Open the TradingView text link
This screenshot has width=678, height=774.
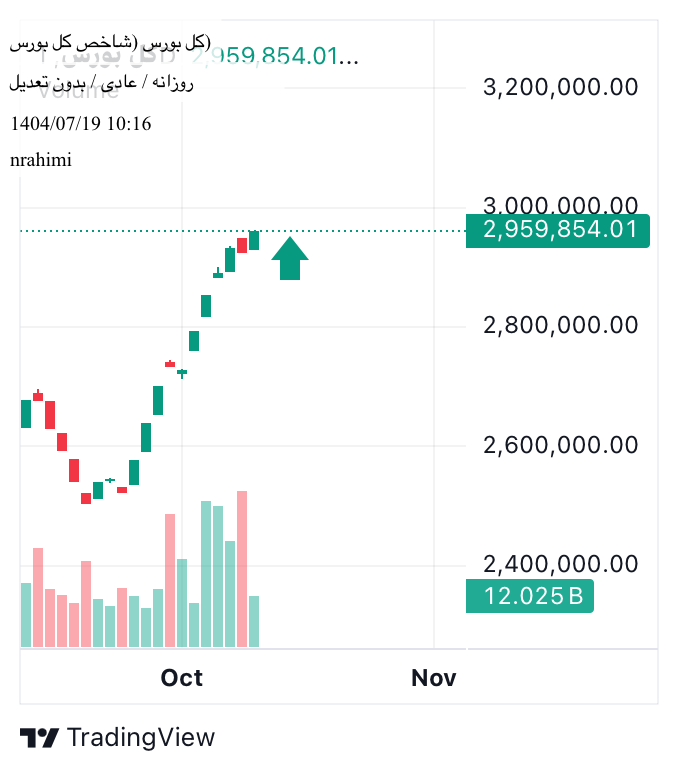click(x=141, y=738)
